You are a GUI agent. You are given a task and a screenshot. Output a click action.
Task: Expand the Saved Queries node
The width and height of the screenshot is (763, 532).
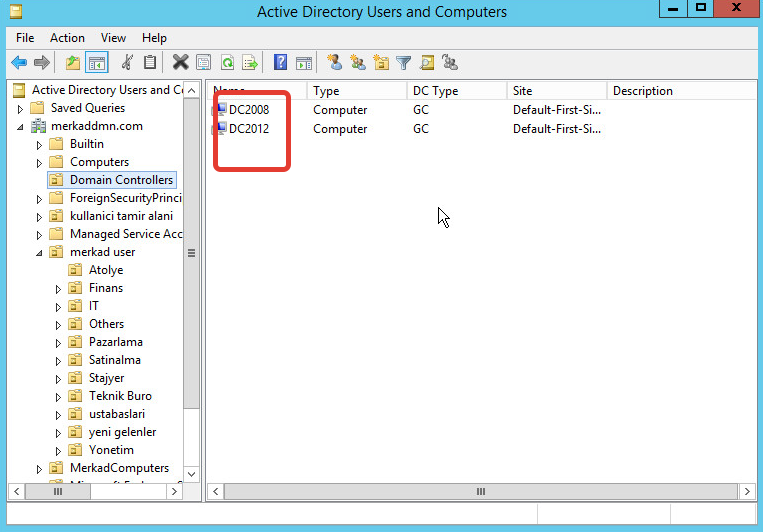20,109
